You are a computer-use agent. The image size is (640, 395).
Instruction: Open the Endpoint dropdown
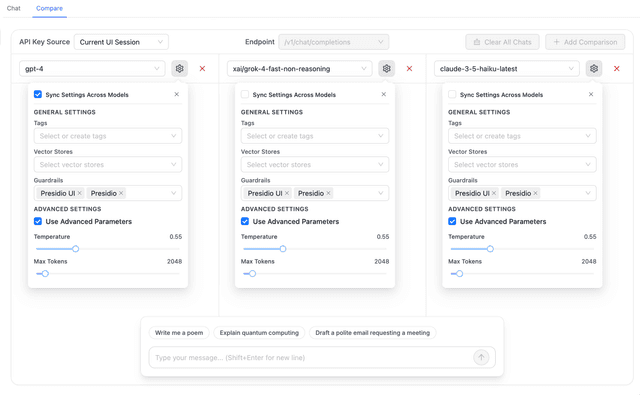pyautogui.click(x=333, y=42)
